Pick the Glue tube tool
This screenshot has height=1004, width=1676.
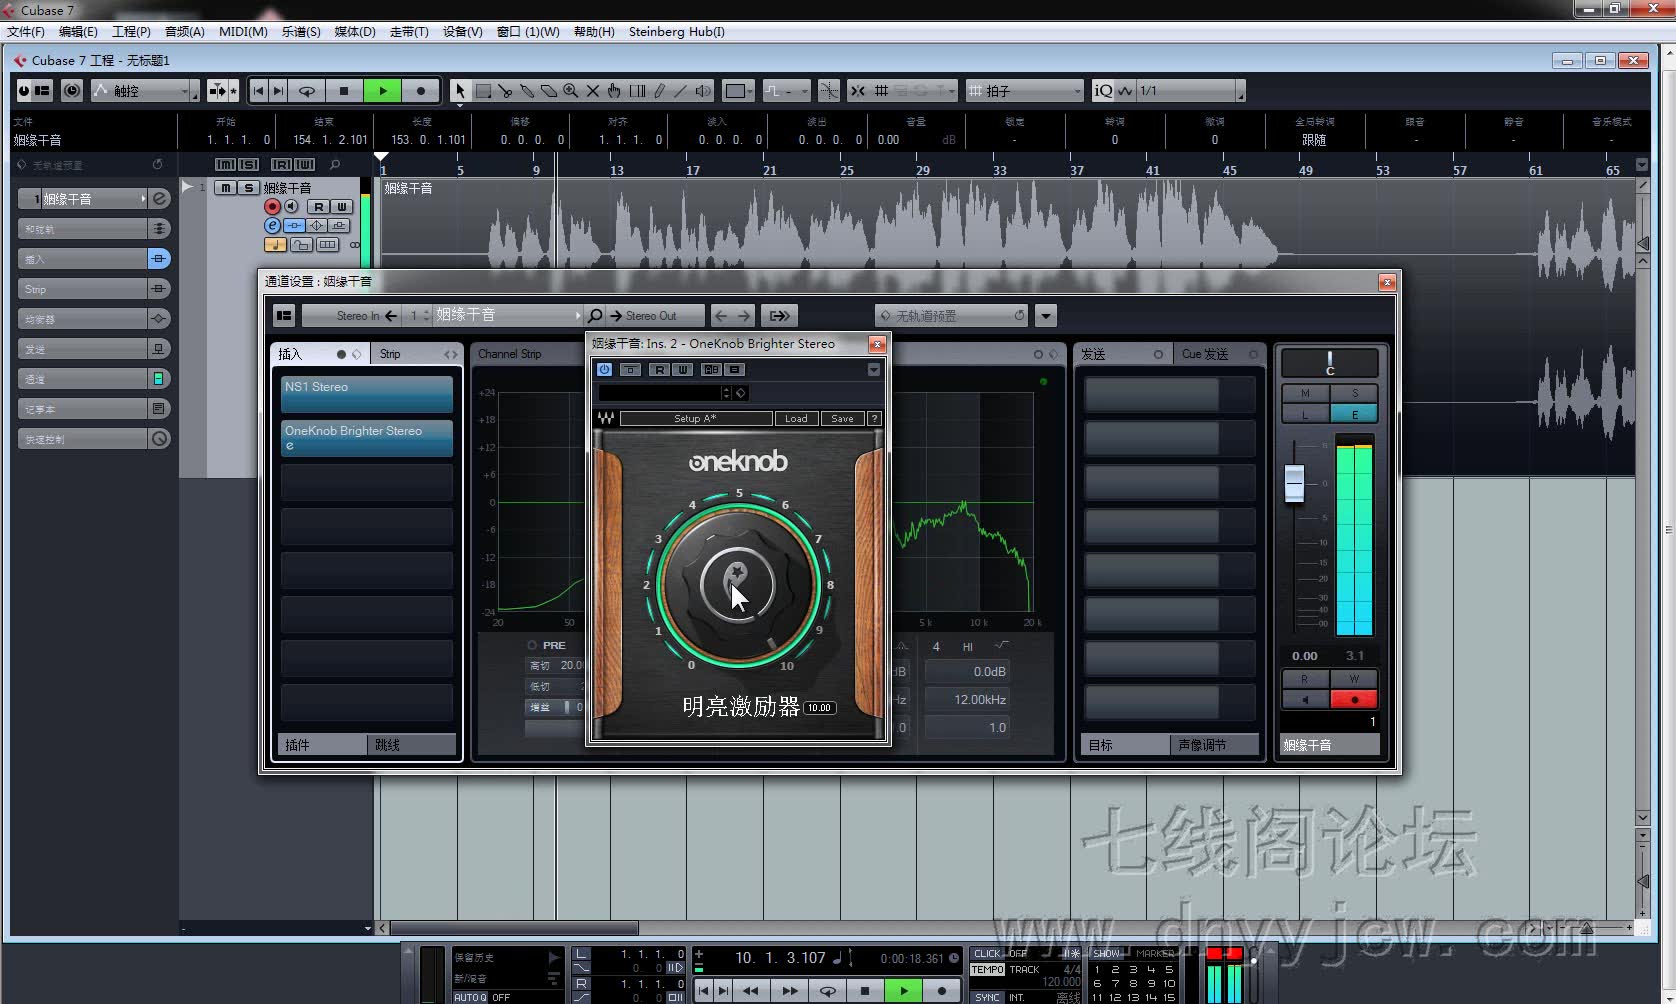click(x=527, y=91)
